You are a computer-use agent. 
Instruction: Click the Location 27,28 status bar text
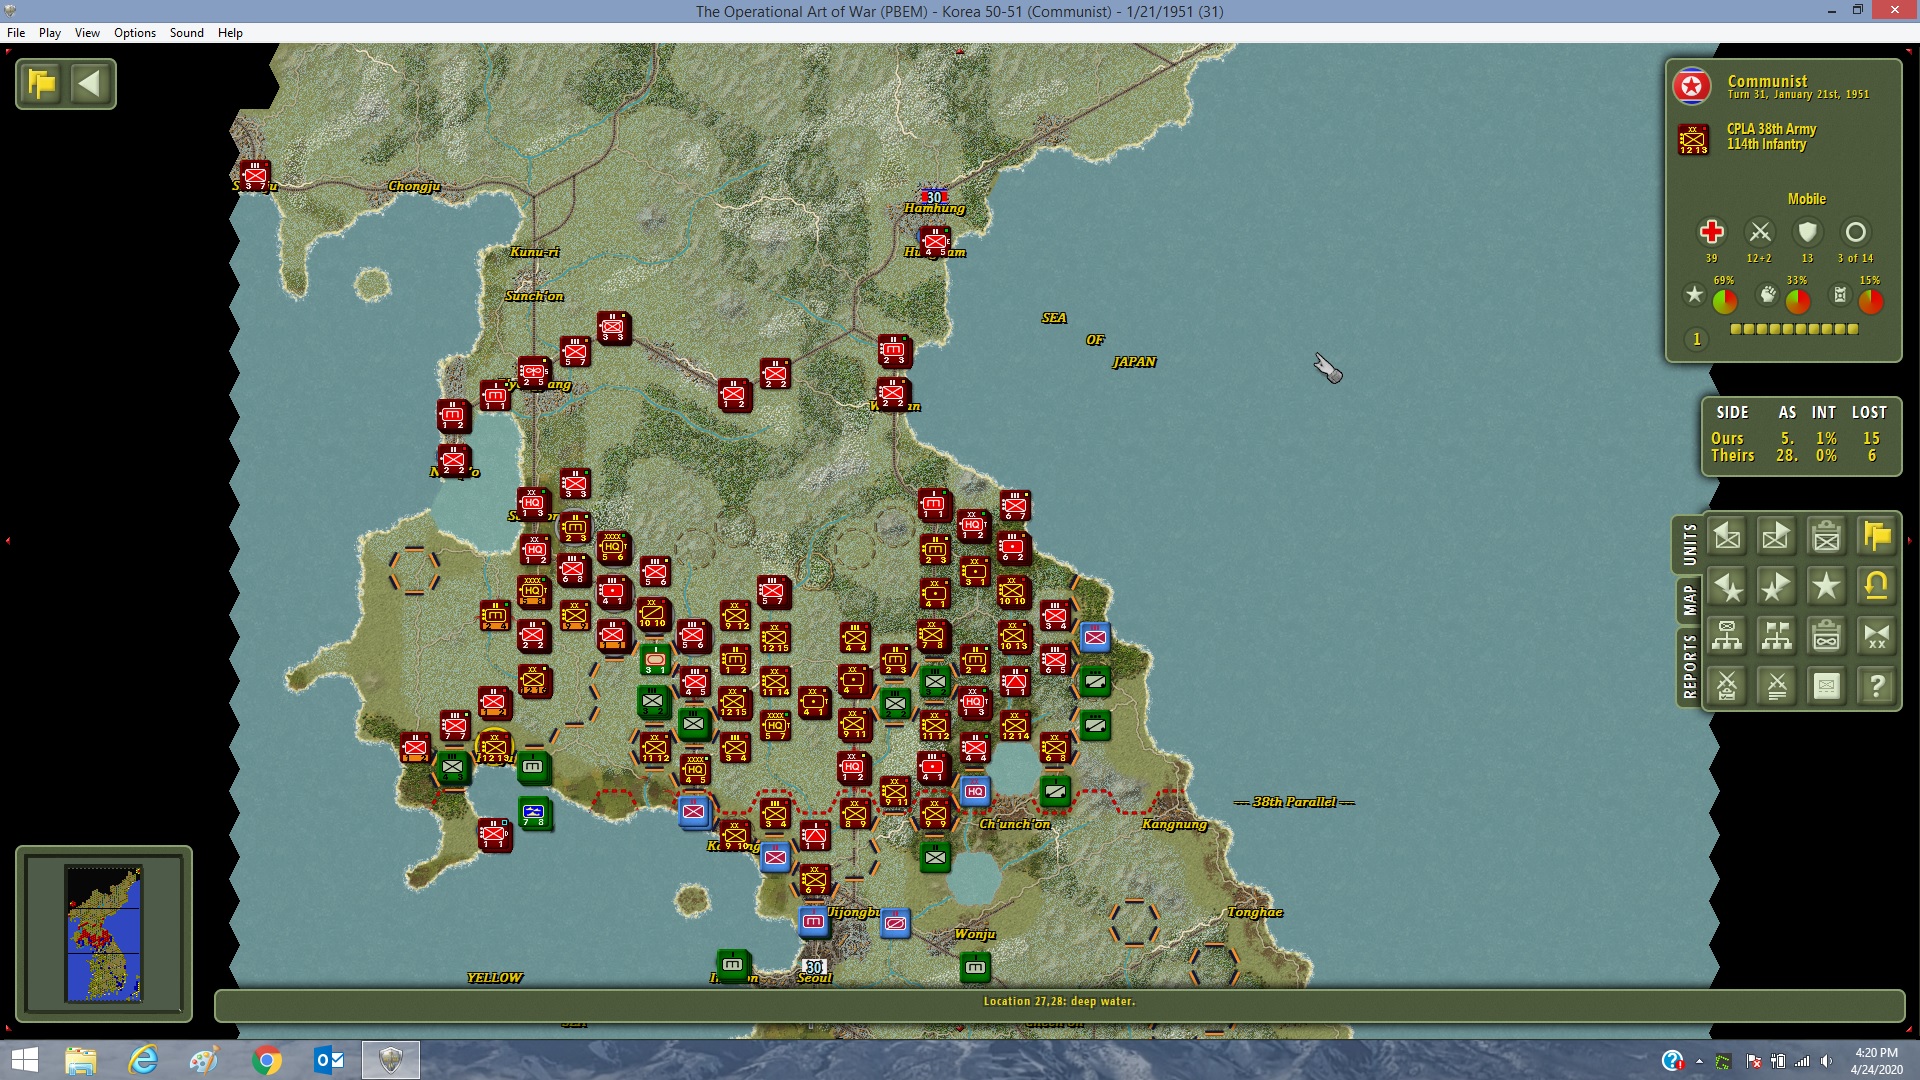tap(1059, 1001)
